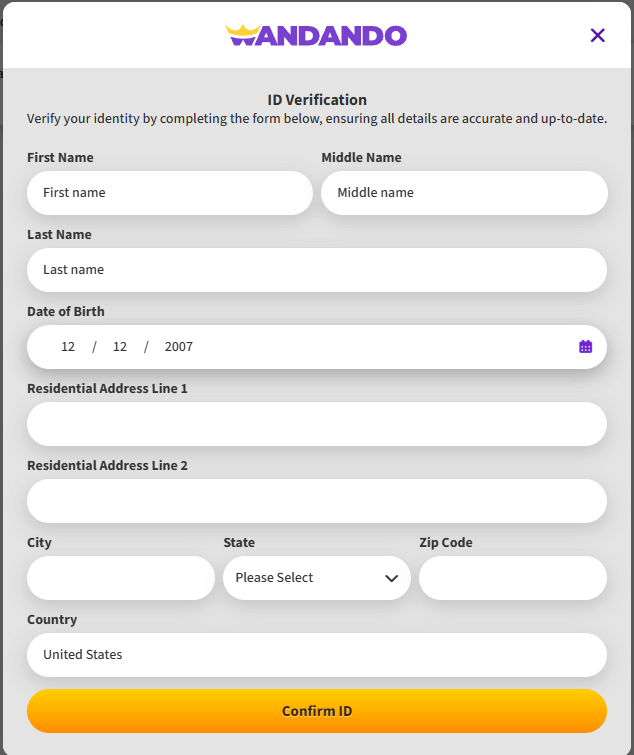Focus the First name input field
Screen dimensions: 634x755
[x=170, y=193]
